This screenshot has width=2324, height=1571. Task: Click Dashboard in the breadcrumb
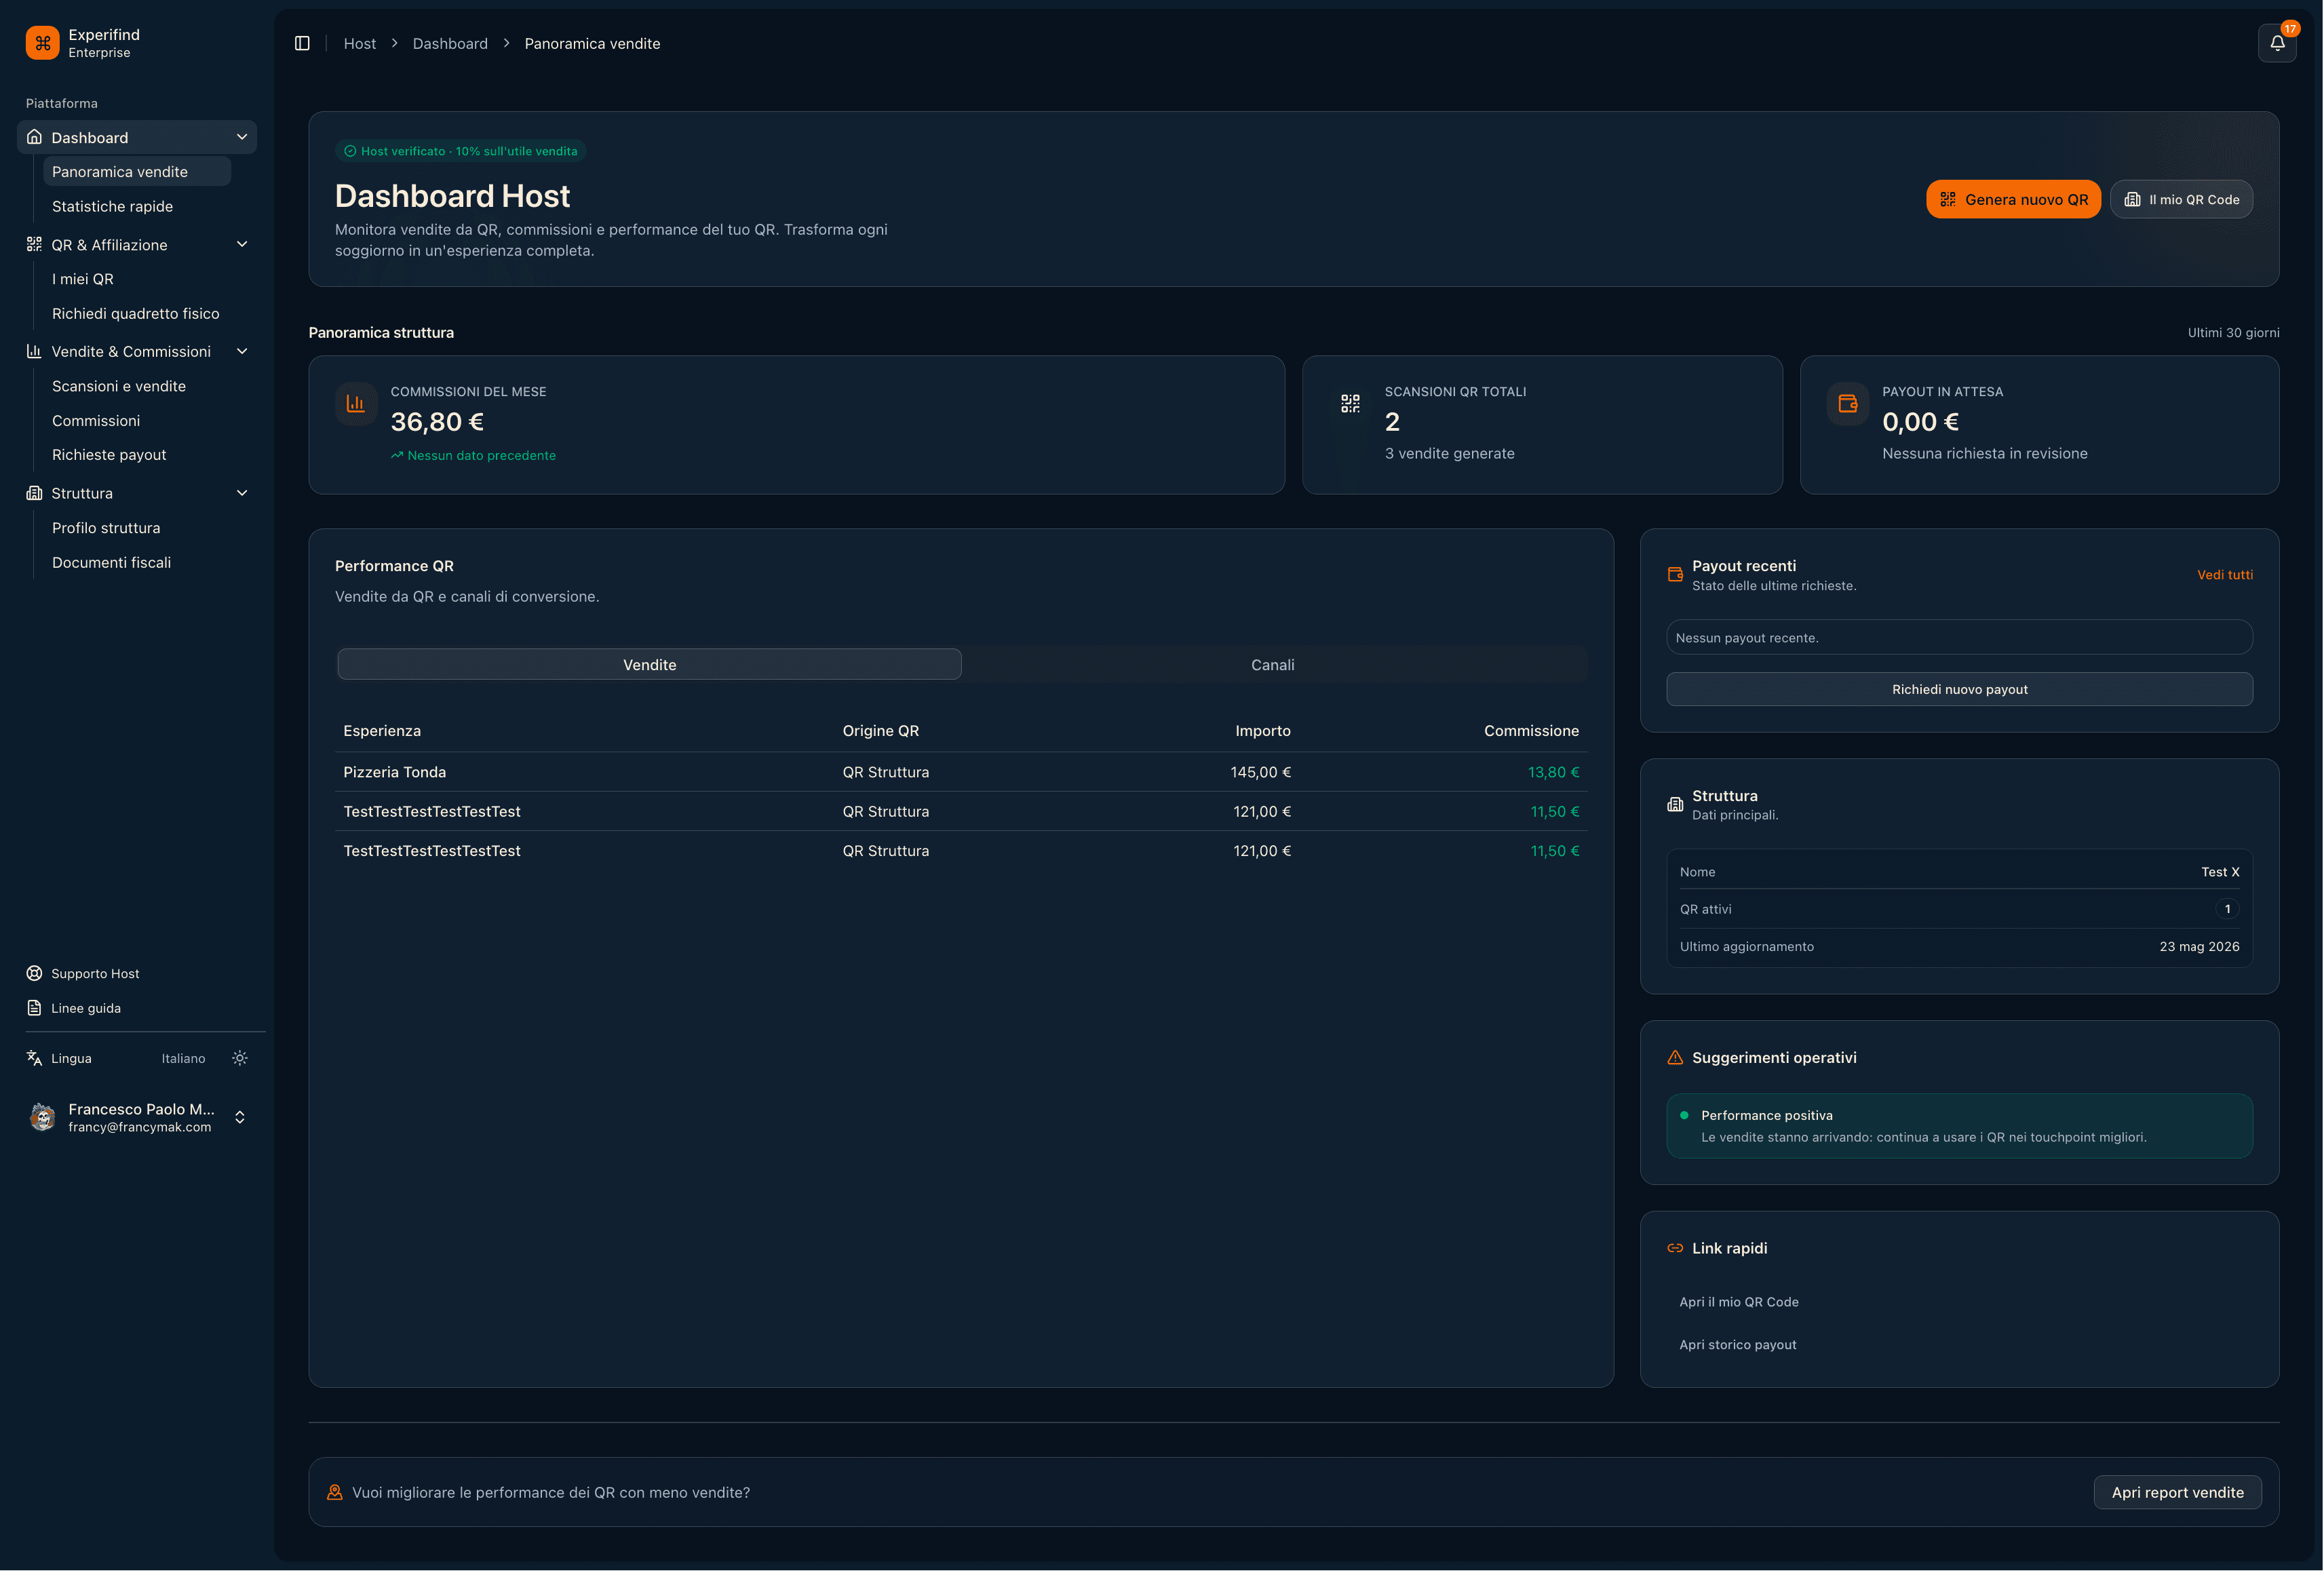tap(450, 43)
